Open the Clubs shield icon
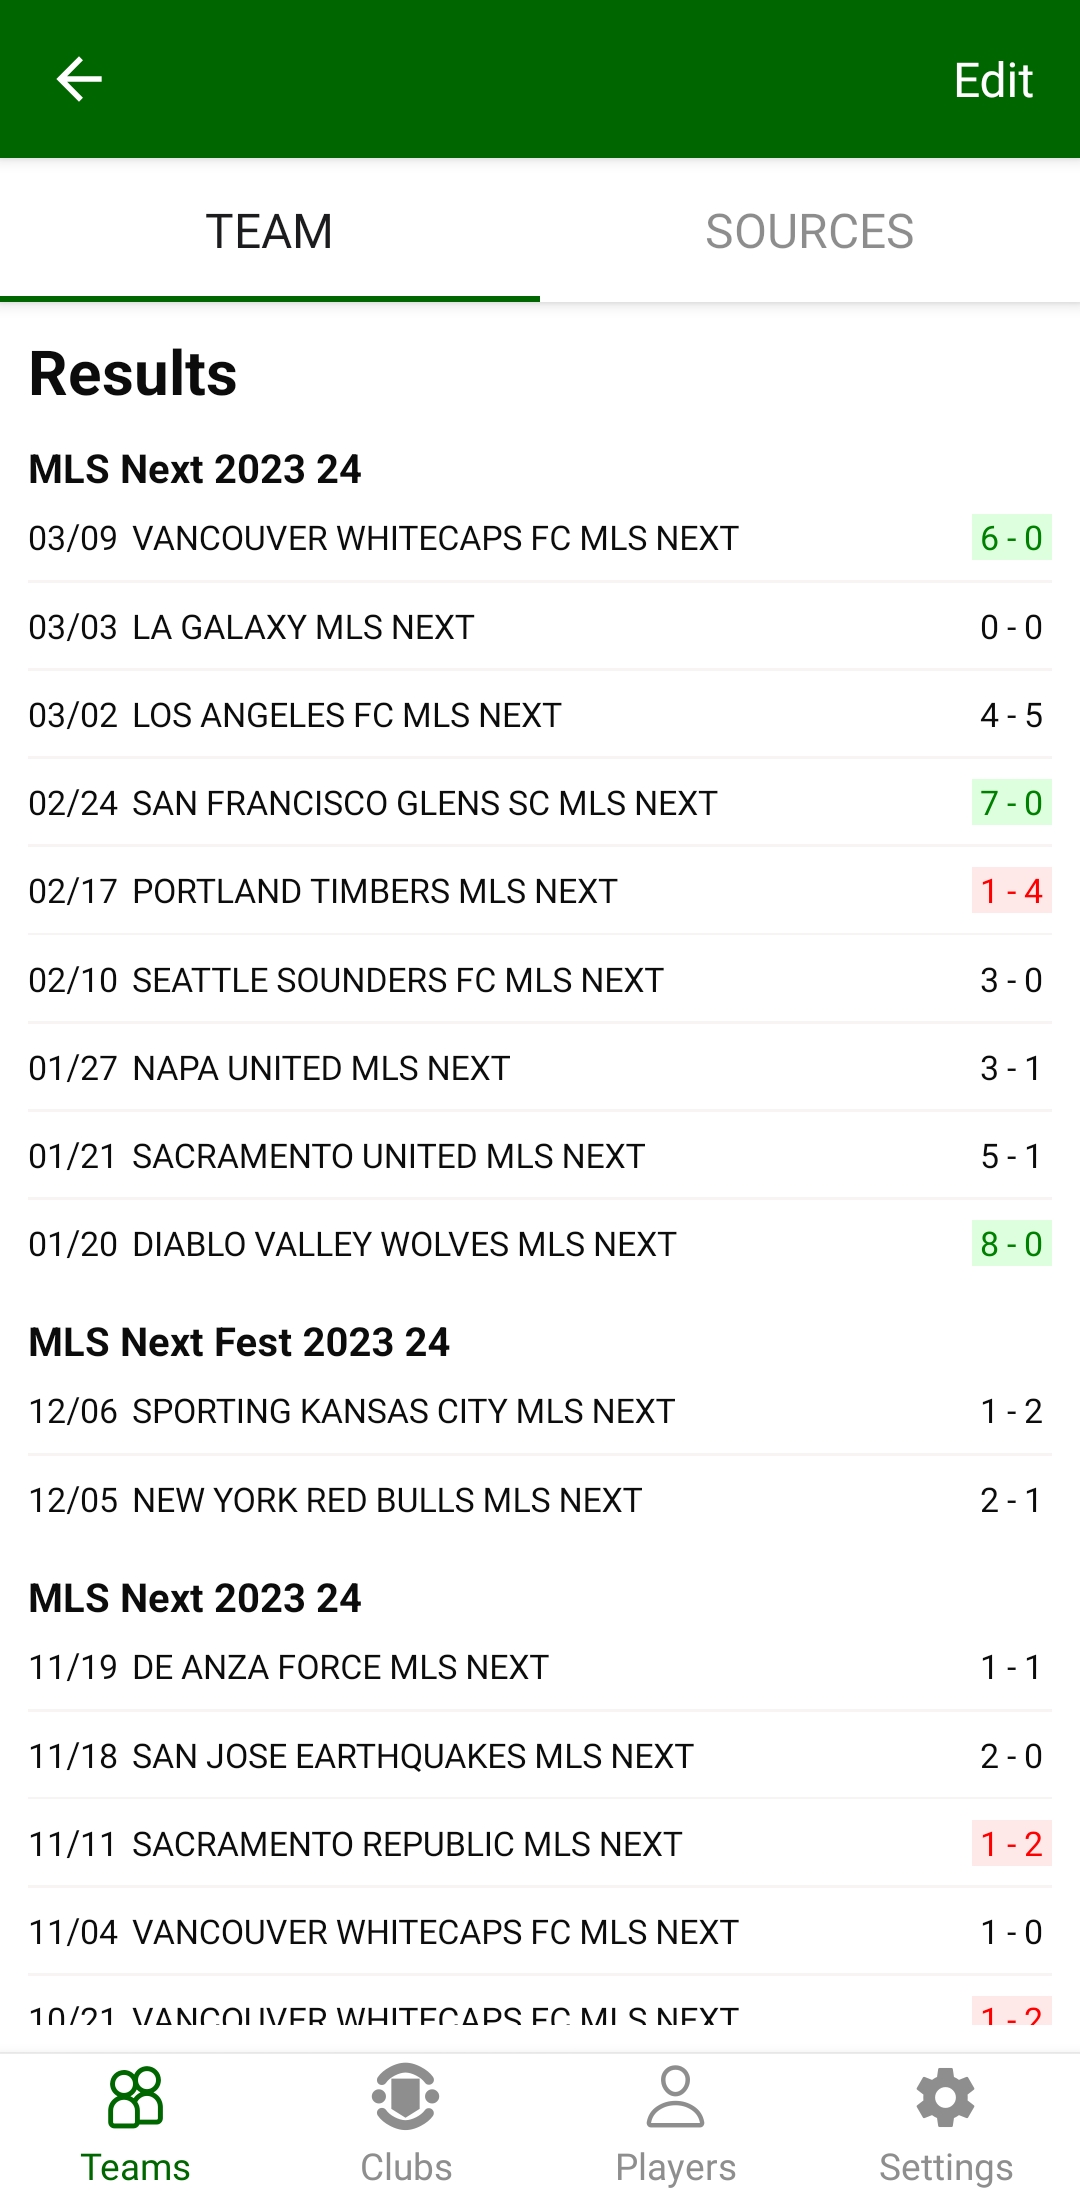 click(405, 2097)
